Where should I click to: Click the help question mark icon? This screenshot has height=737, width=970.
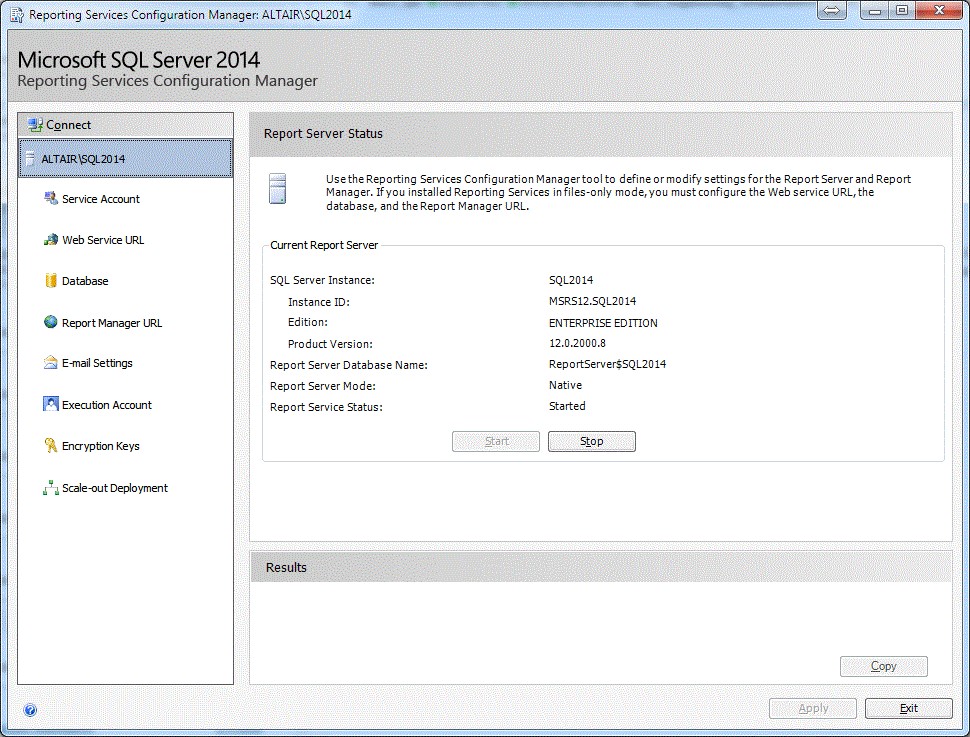(30, 709)
